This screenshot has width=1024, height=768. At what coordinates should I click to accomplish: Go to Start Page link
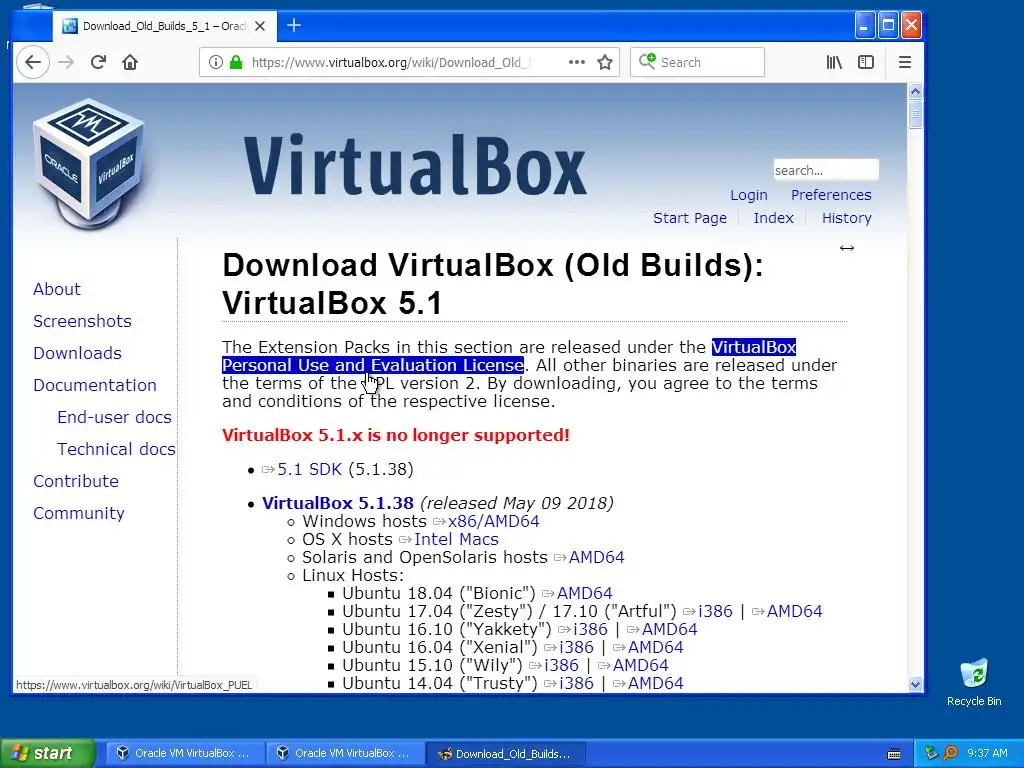click(690, 218)
